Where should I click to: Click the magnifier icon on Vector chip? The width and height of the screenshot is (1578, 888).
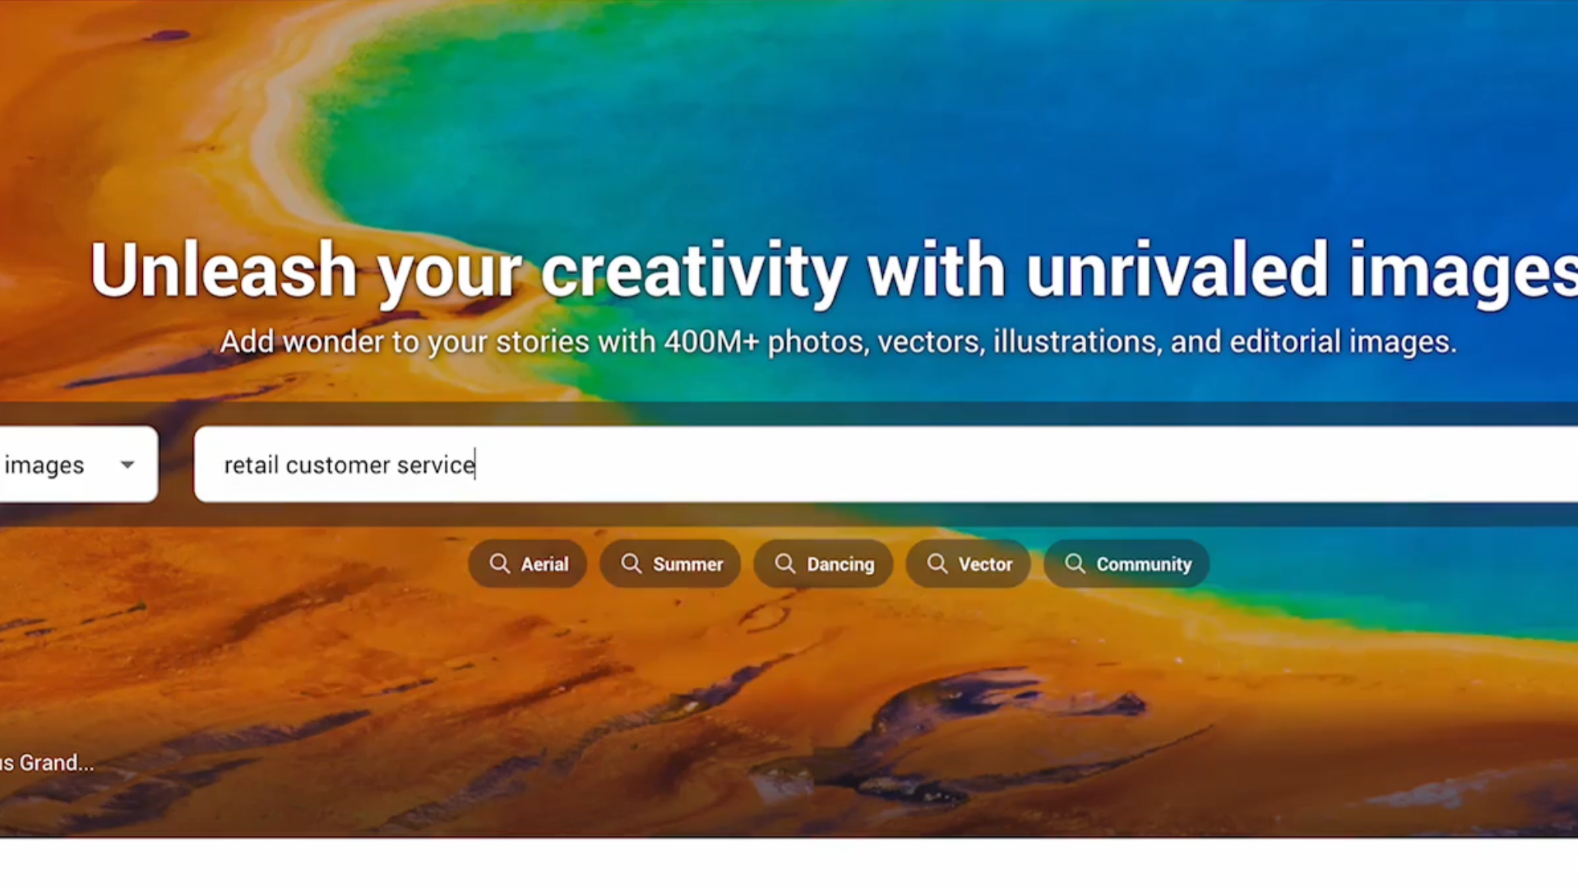[937, 564]
